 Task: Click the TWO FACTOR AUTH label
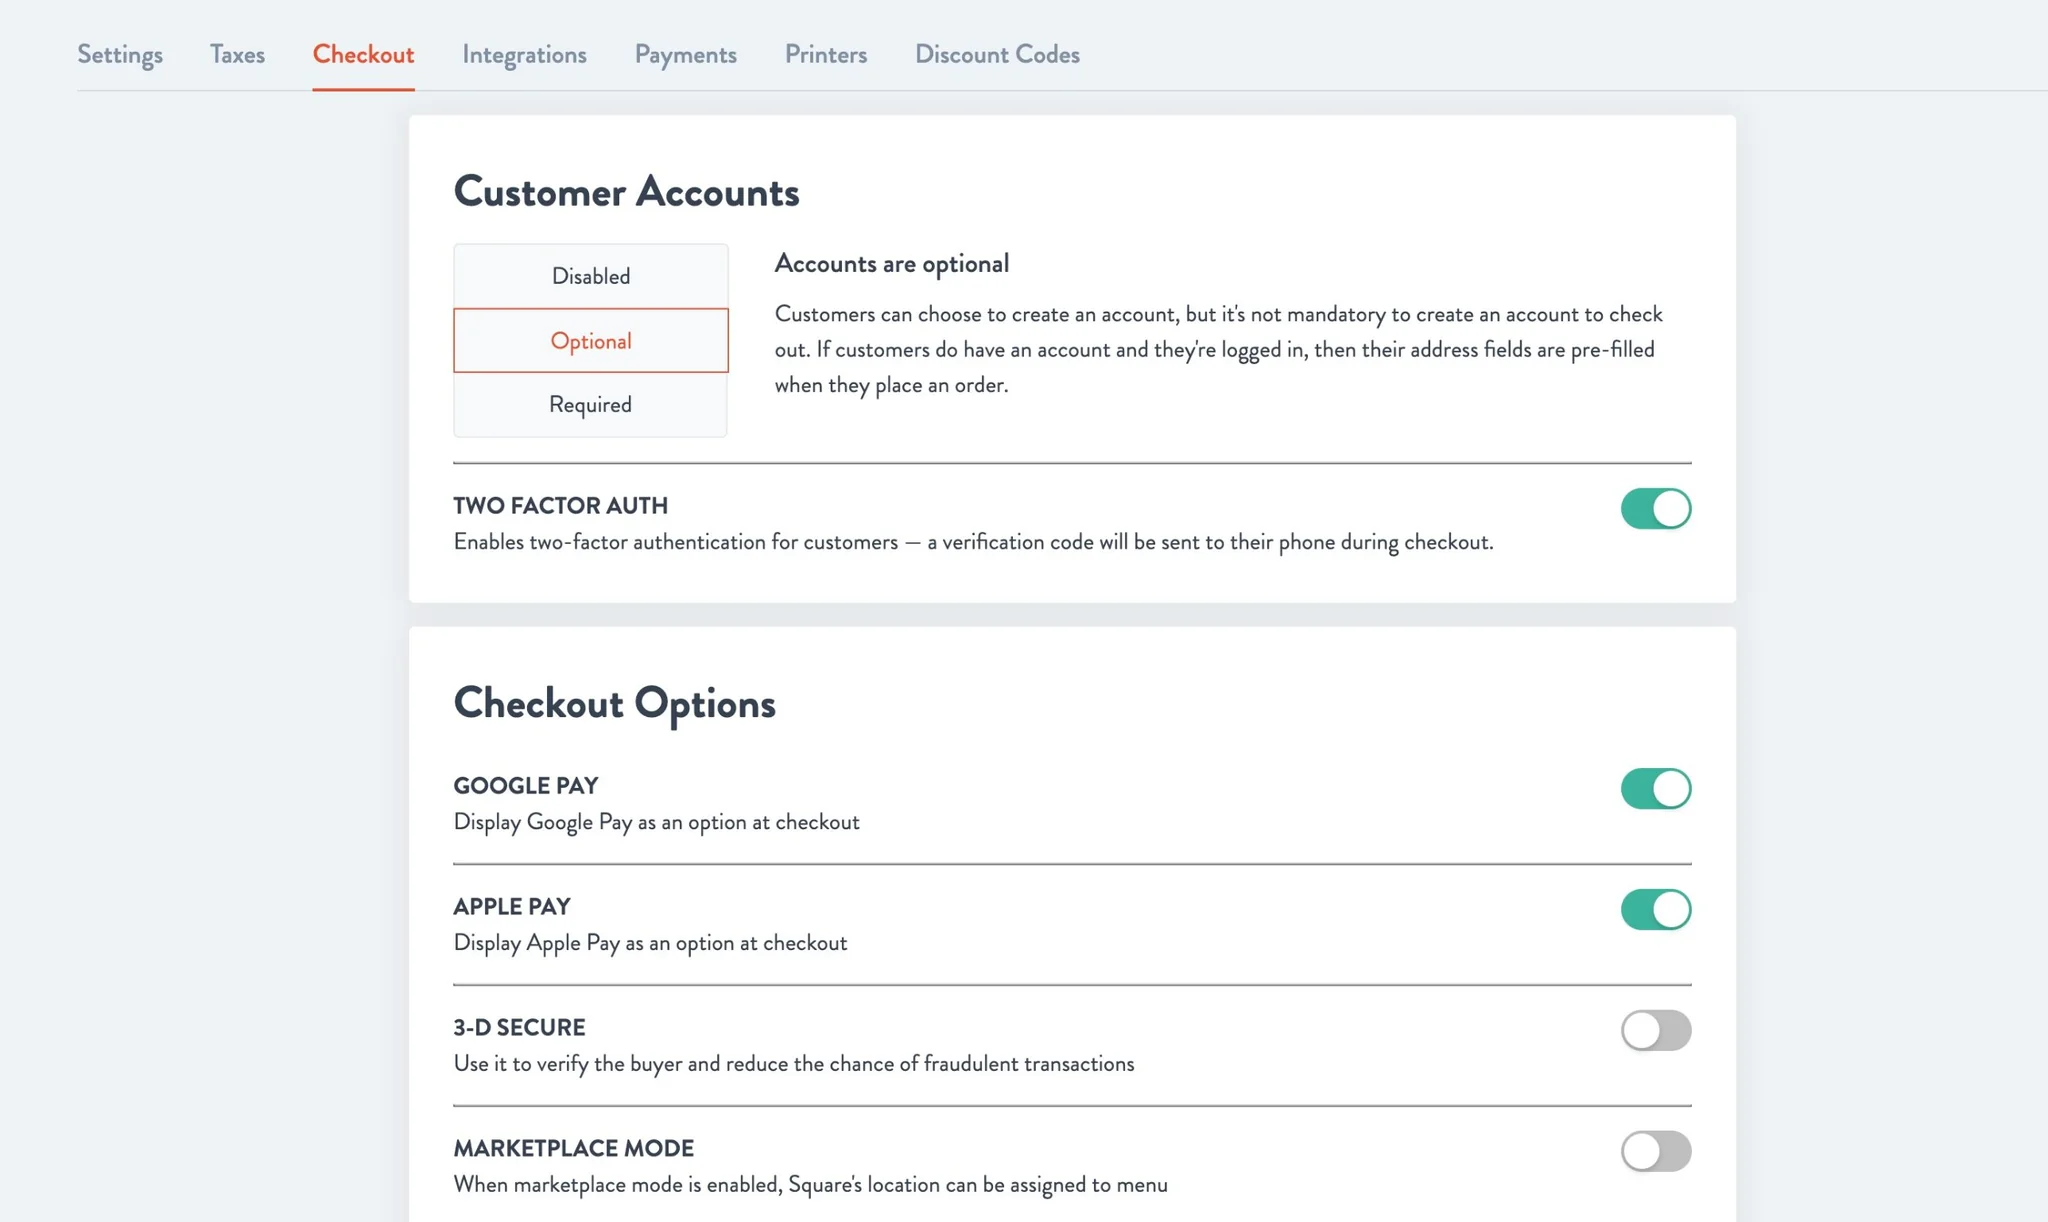coord(560,506)
